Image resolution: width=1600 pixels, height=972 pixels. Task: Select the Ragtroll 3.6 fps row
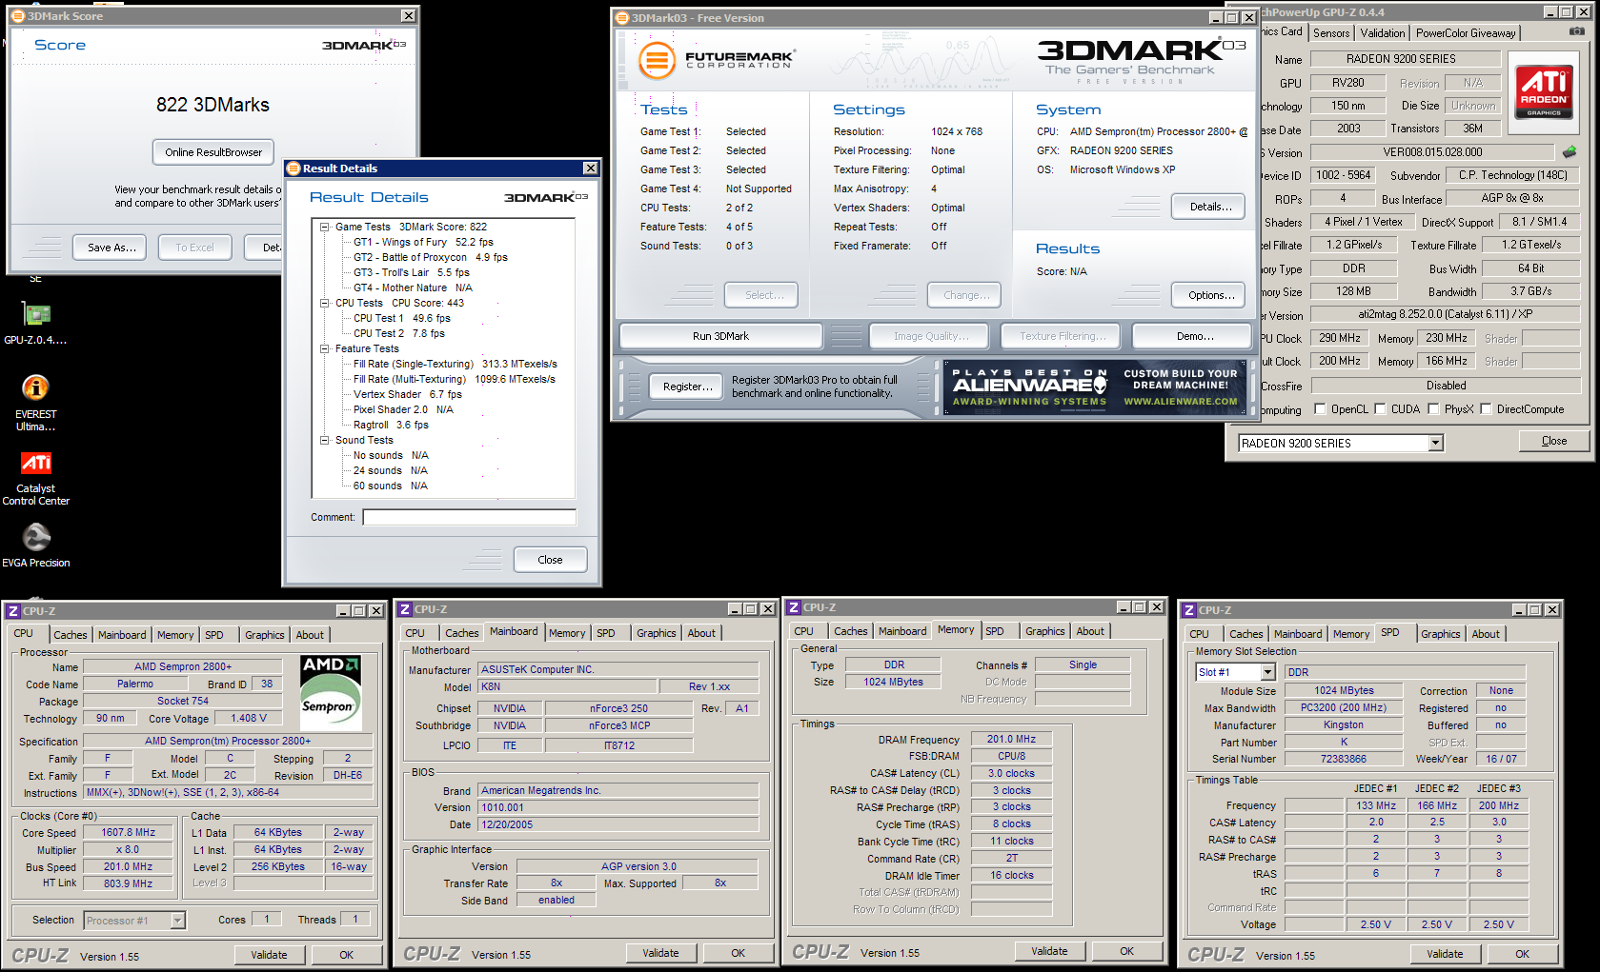click(x=390, y=425)
